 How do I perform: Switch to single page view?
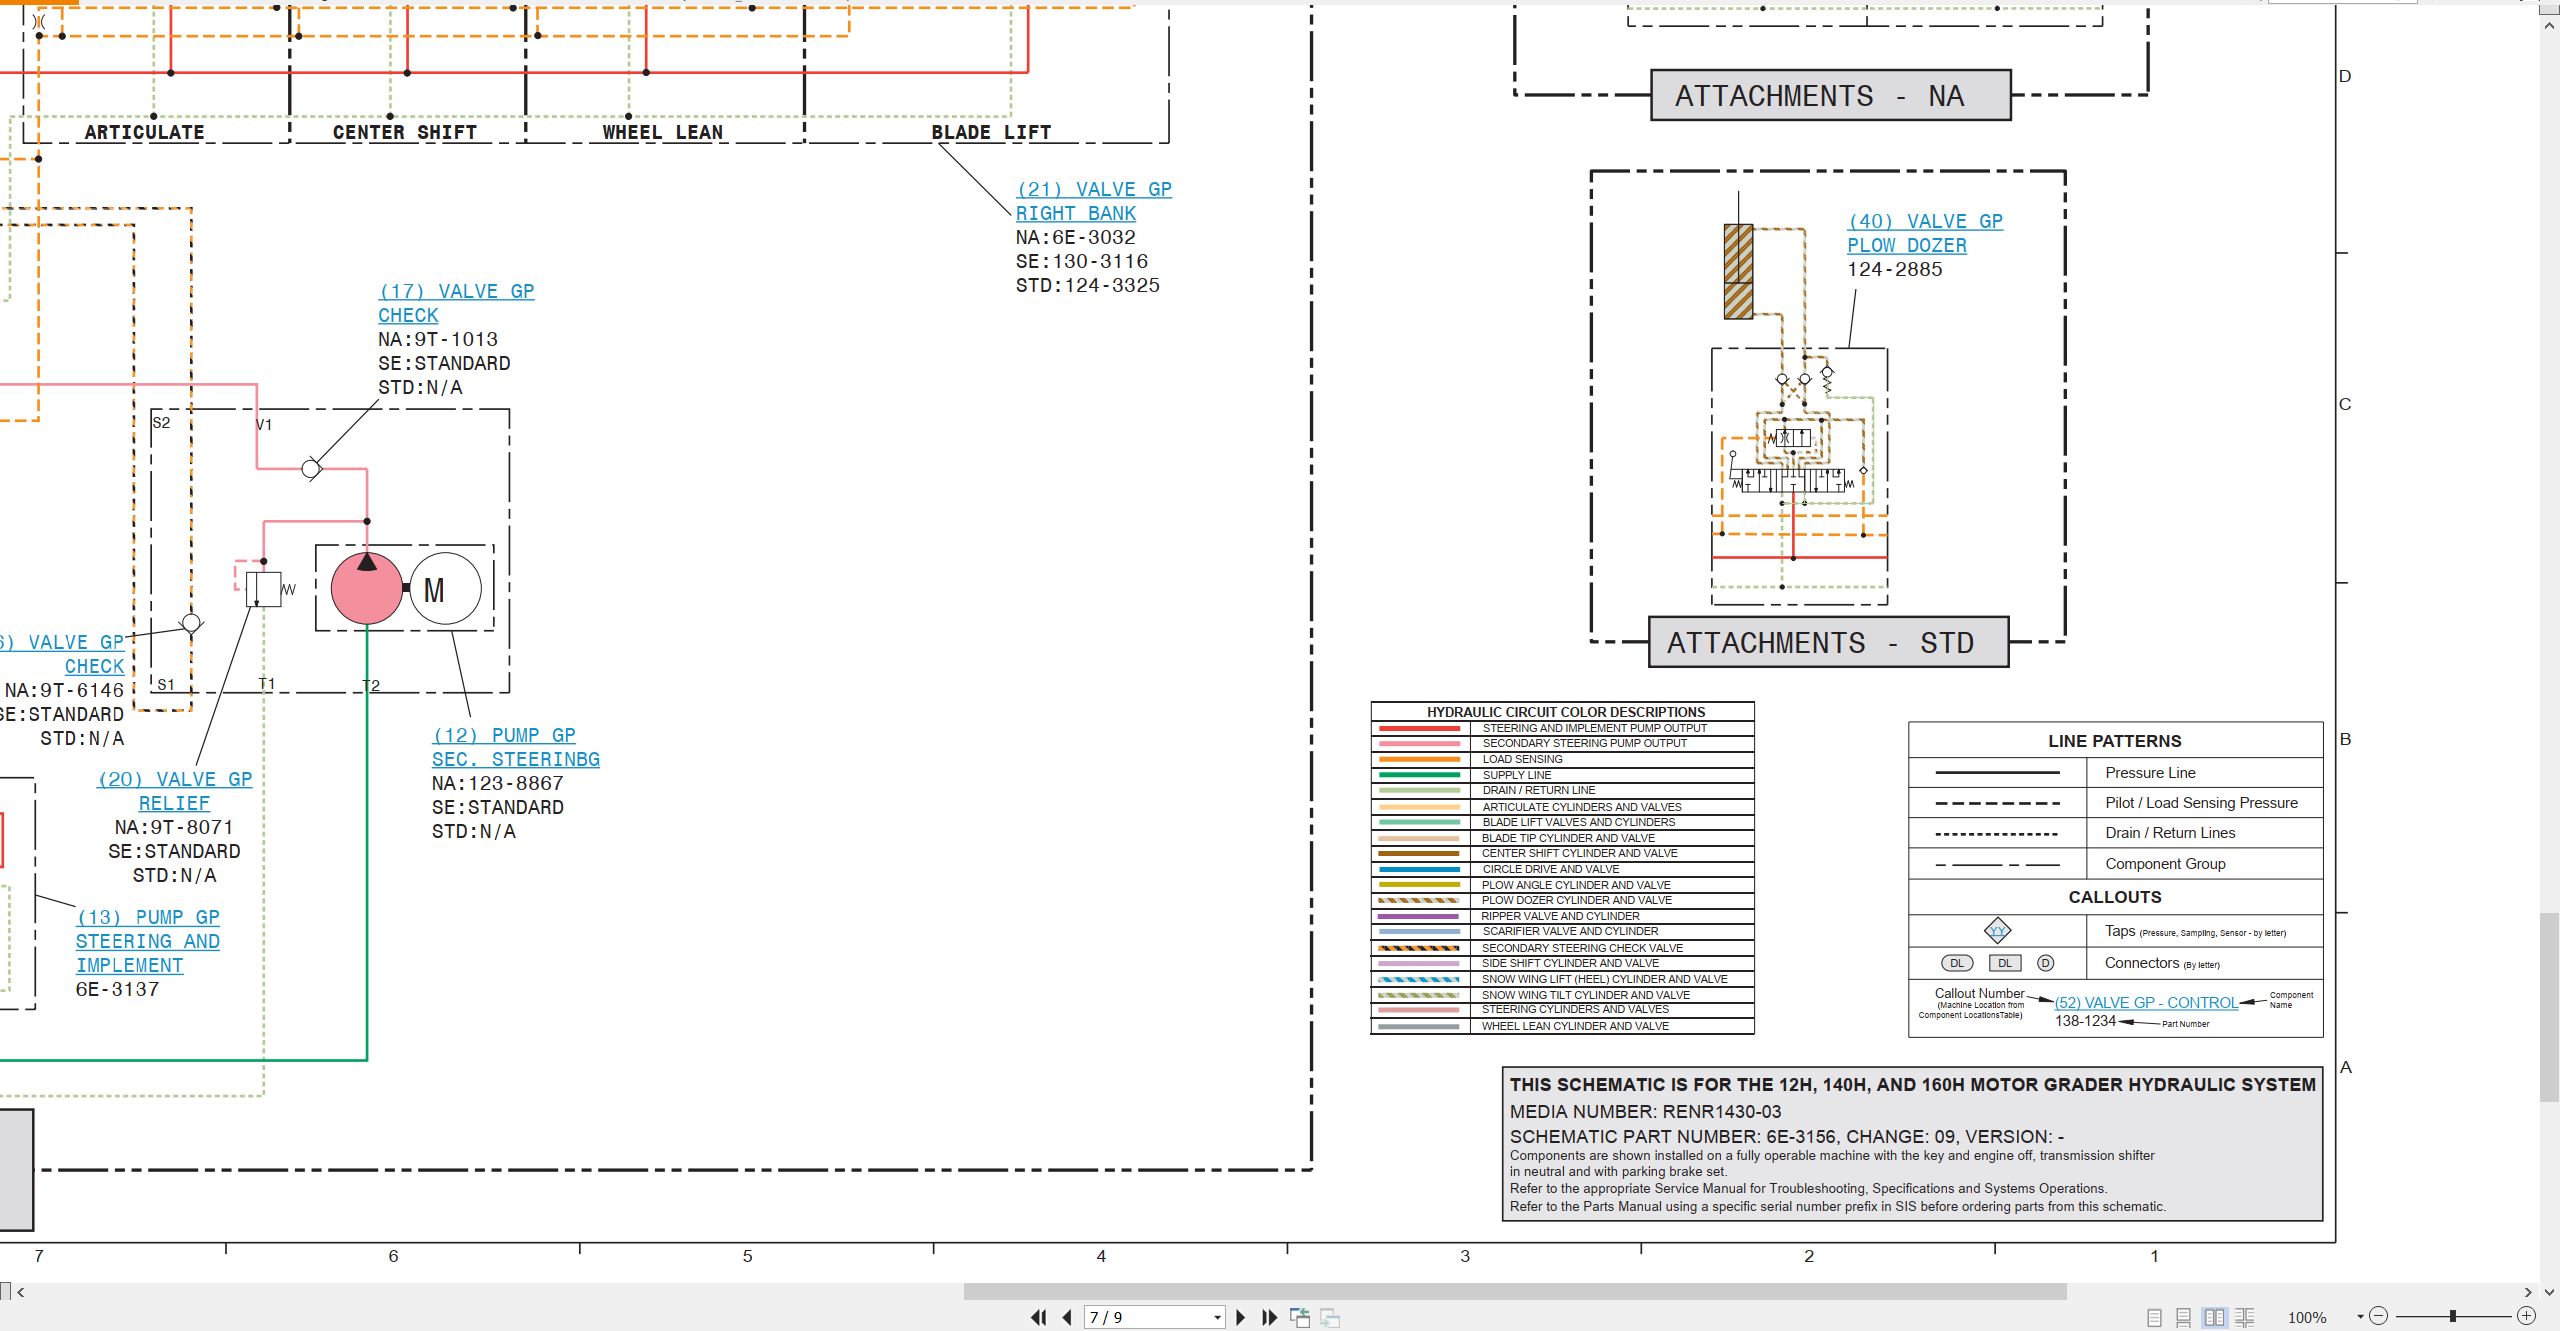2155,1317
